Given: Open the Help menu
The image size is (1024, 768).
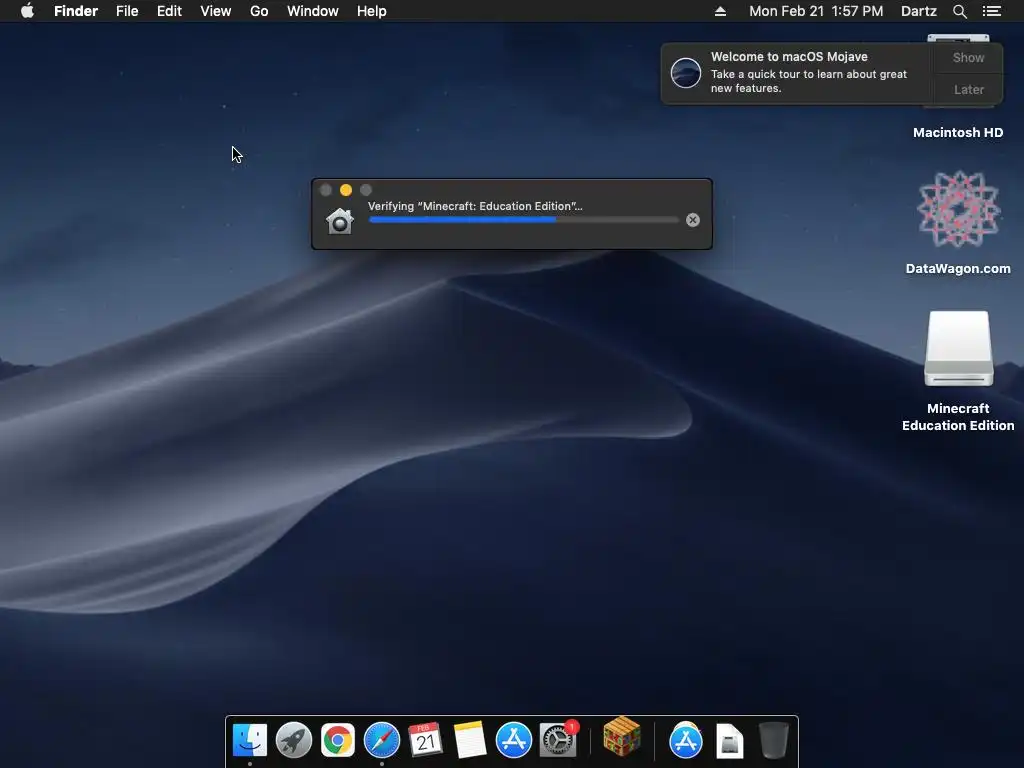Looking at the screenshot, I should 372,11.
